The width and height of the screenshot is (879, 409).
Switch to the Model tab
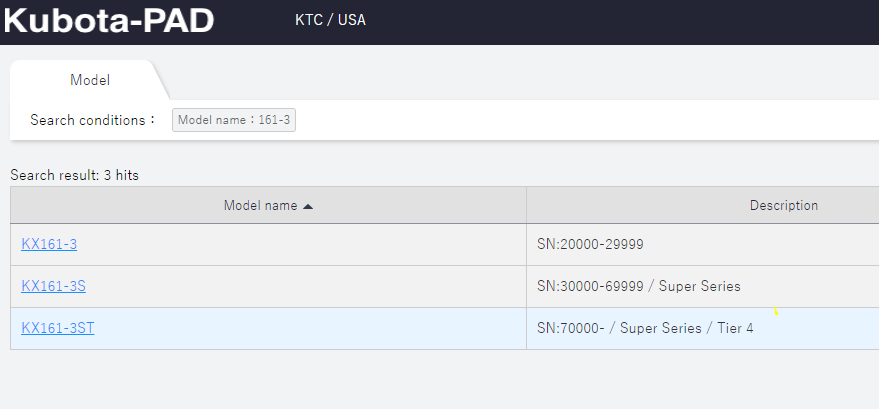(x=90, y=80)
